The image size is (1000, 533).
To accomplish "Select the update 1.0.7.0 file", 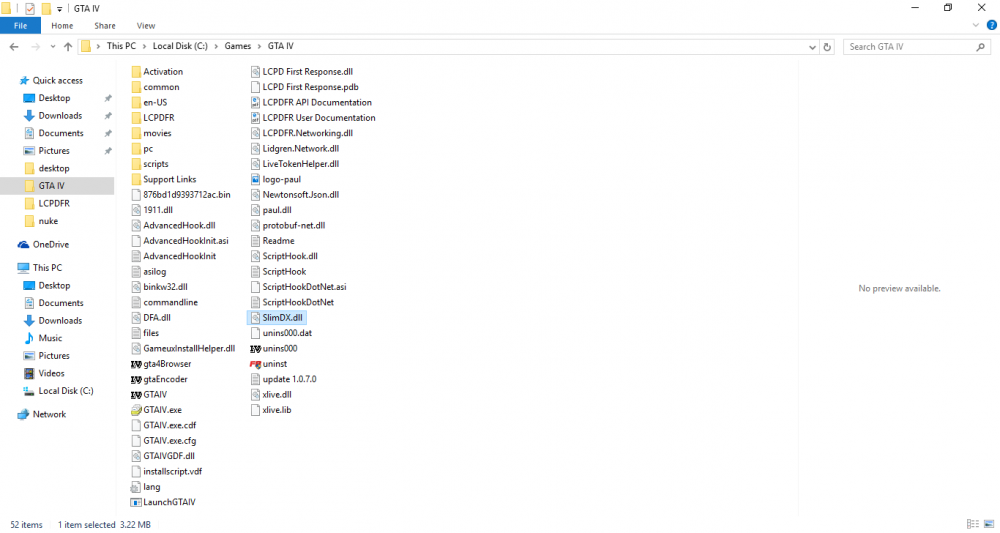I will (283, 379).
